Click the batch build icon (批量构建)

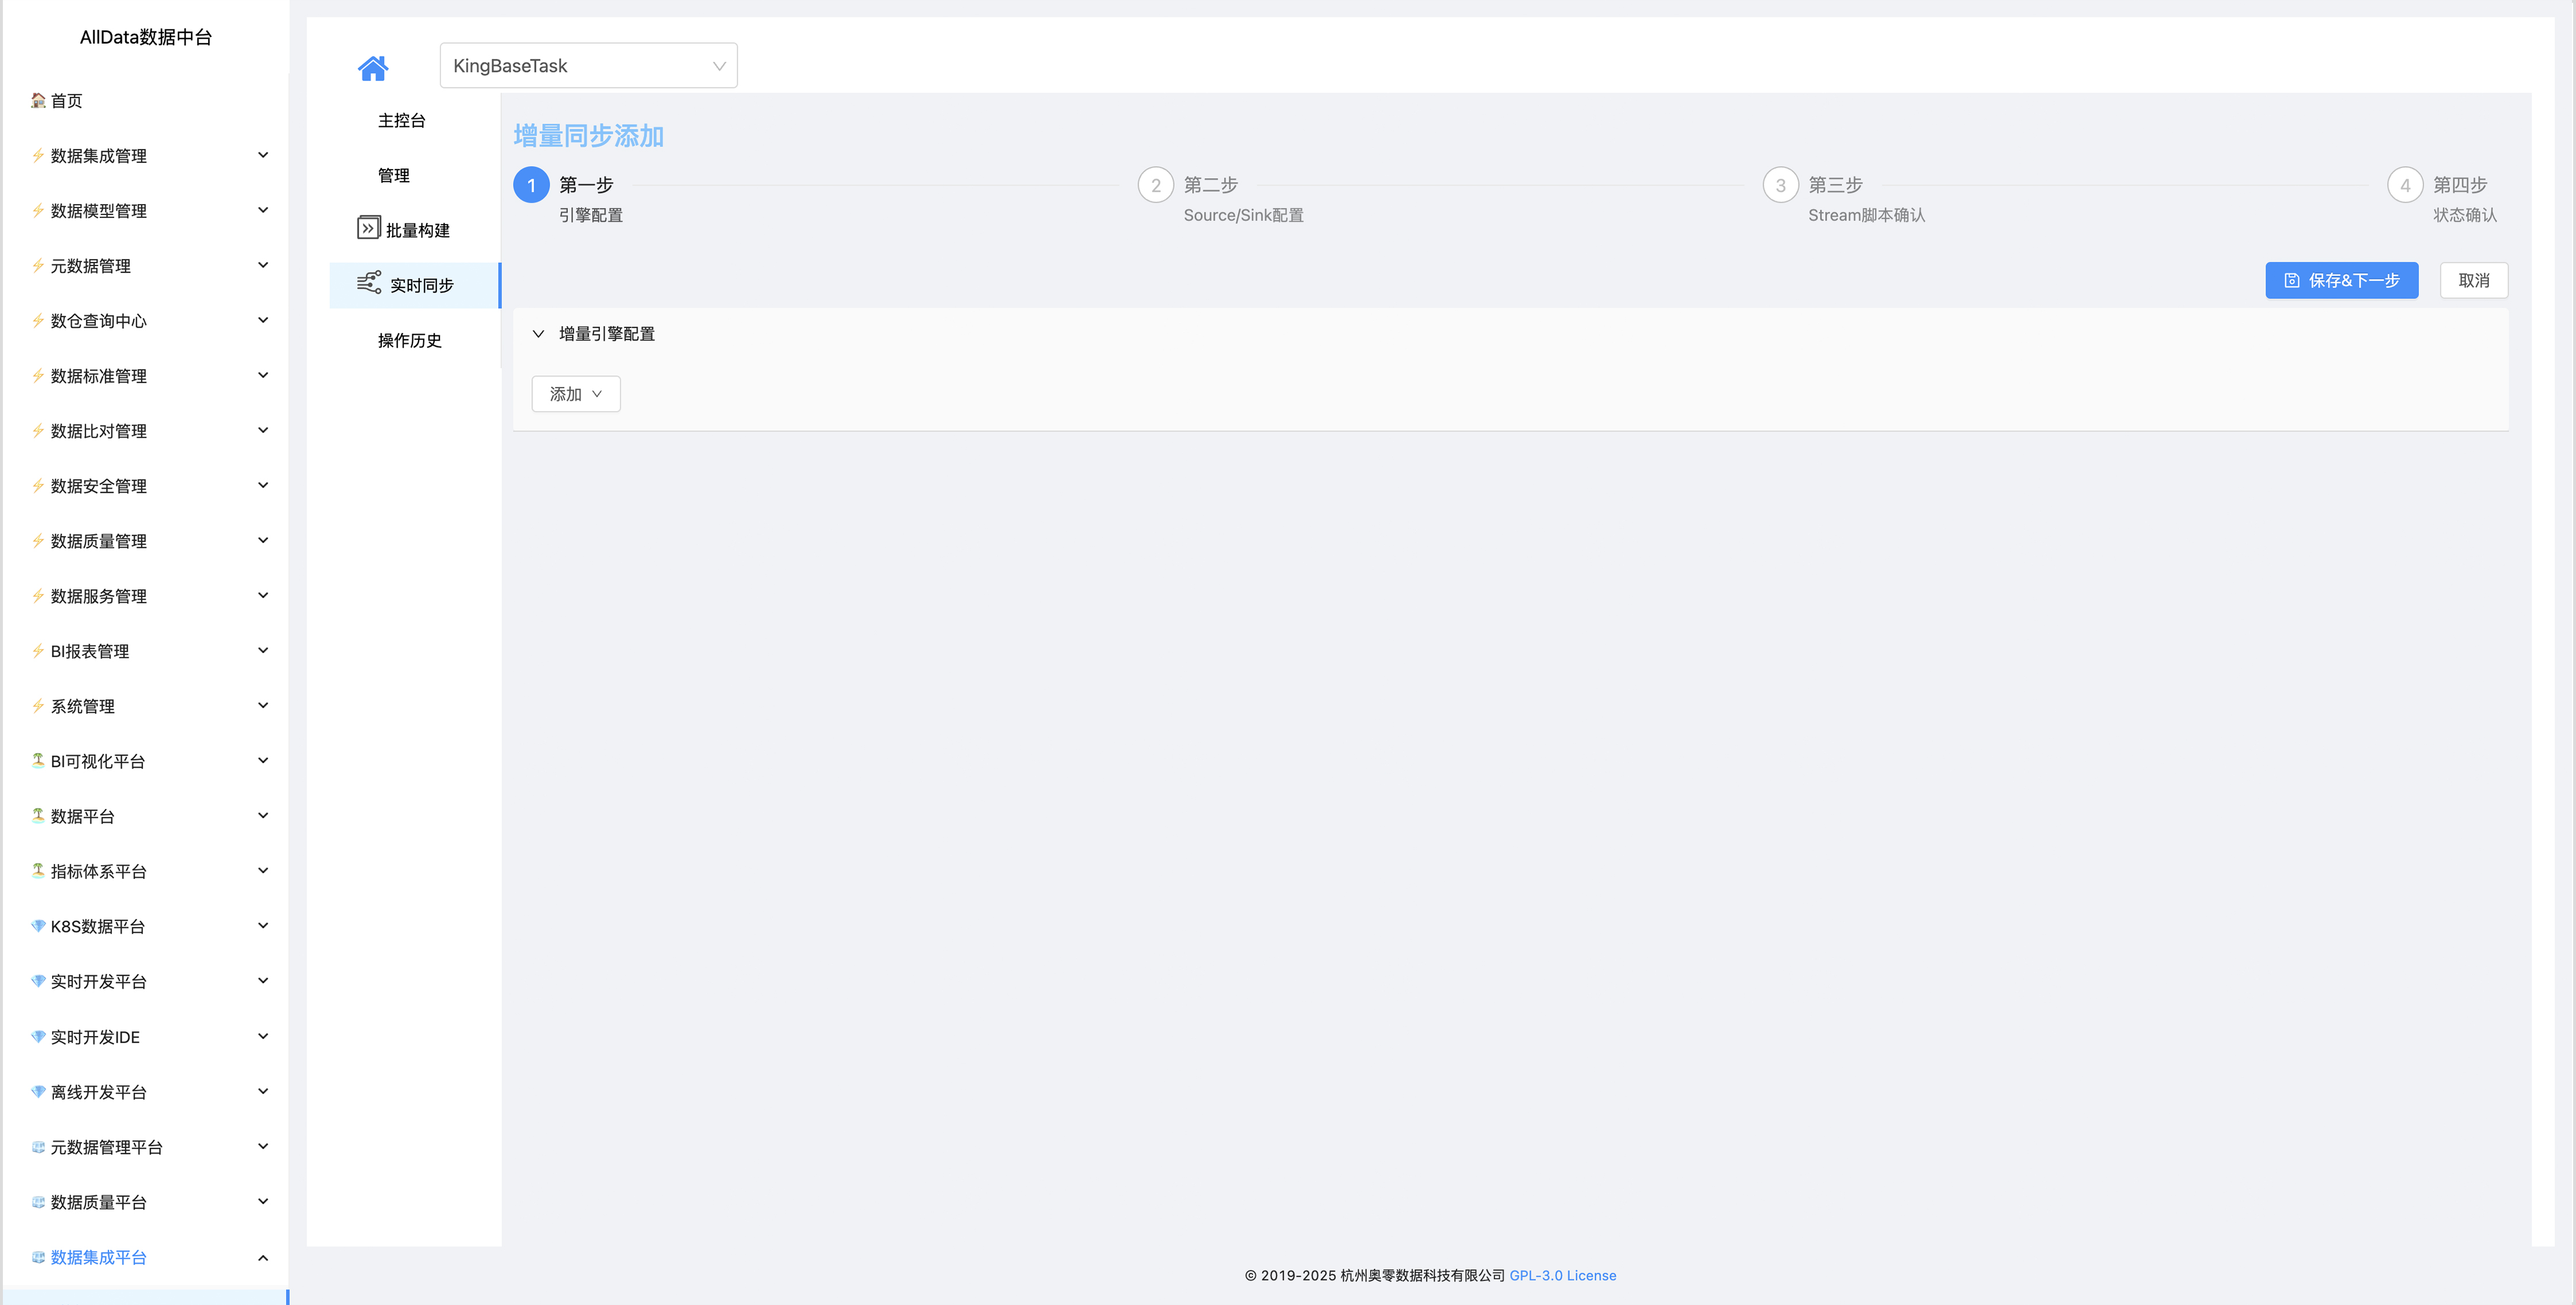tap(368, 228)
